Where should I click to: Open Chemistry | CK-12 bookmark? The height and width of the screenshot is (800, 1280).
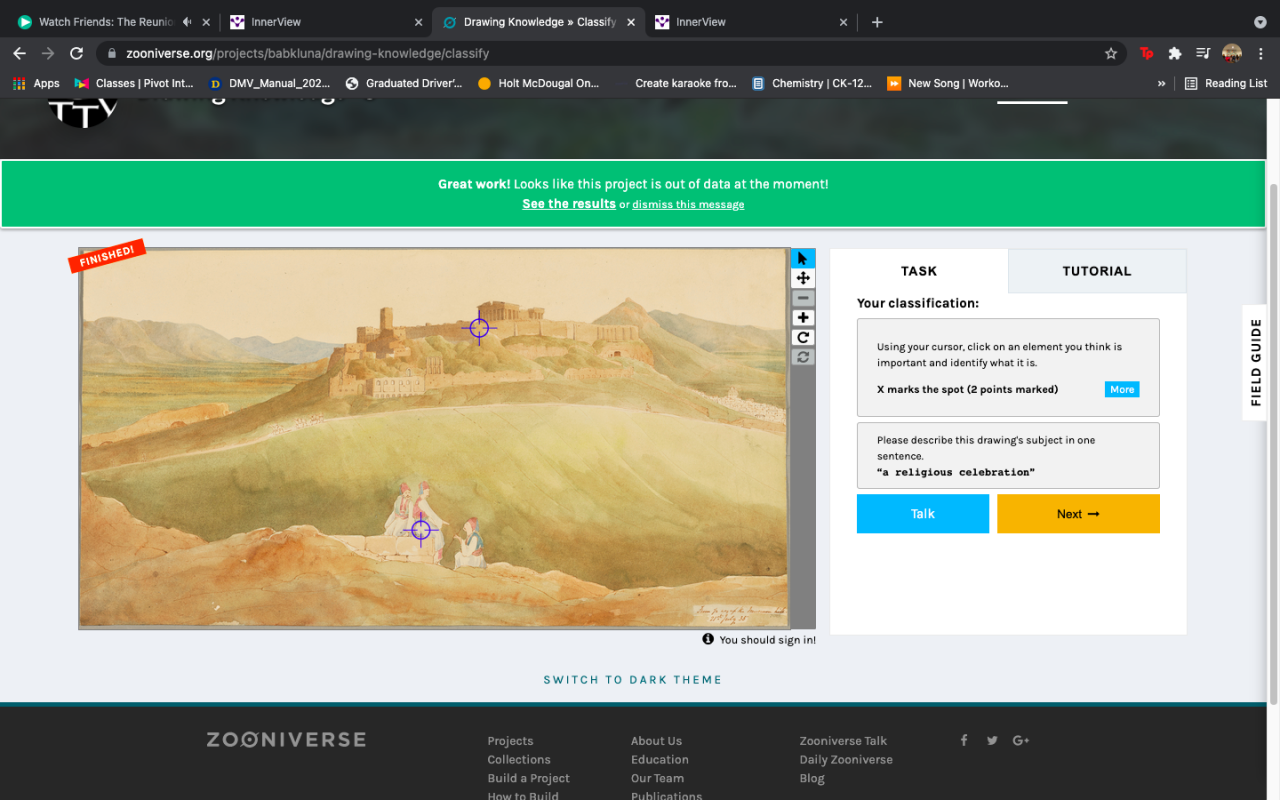pyautogui.click(x=812, y=83)
